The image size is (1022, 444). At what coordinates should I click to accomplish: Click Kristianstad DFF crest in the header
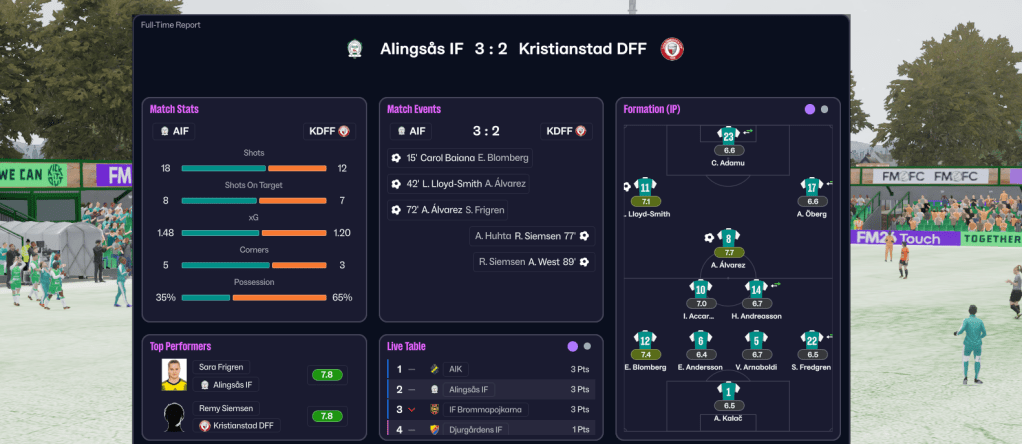click(672, 48)
